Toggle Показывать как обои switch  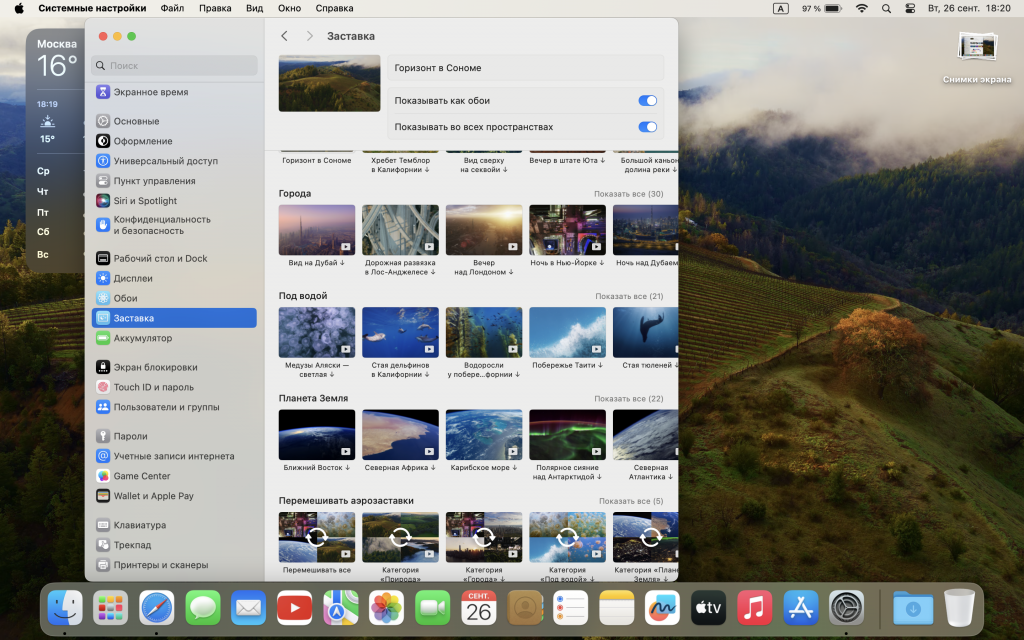pos(647,101)
